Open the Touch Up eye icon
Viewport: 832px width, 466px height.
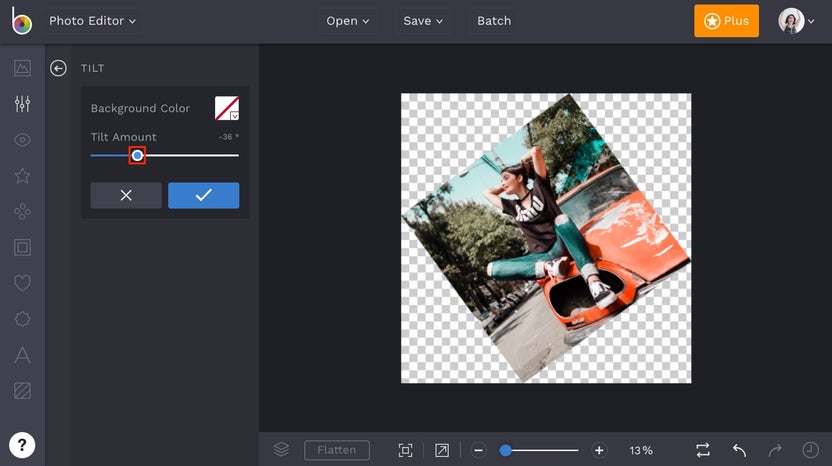coord(22,140)
